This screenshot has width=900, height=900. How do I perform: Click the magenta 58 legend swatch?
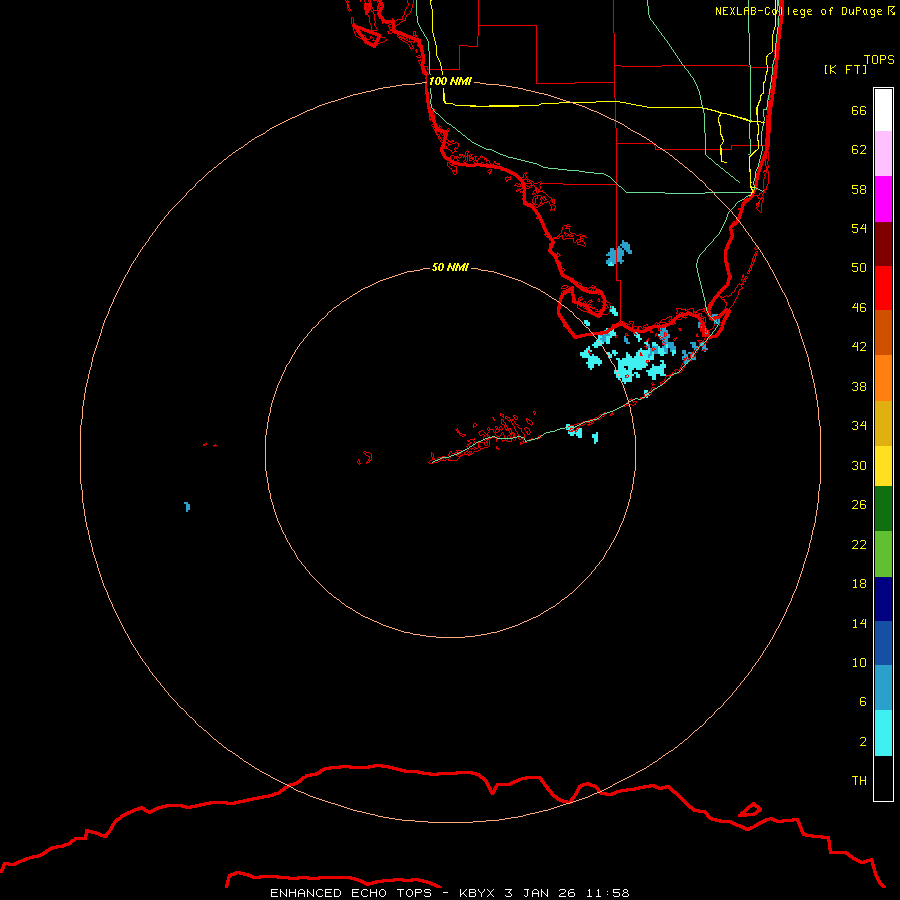(x=883, y=199)
